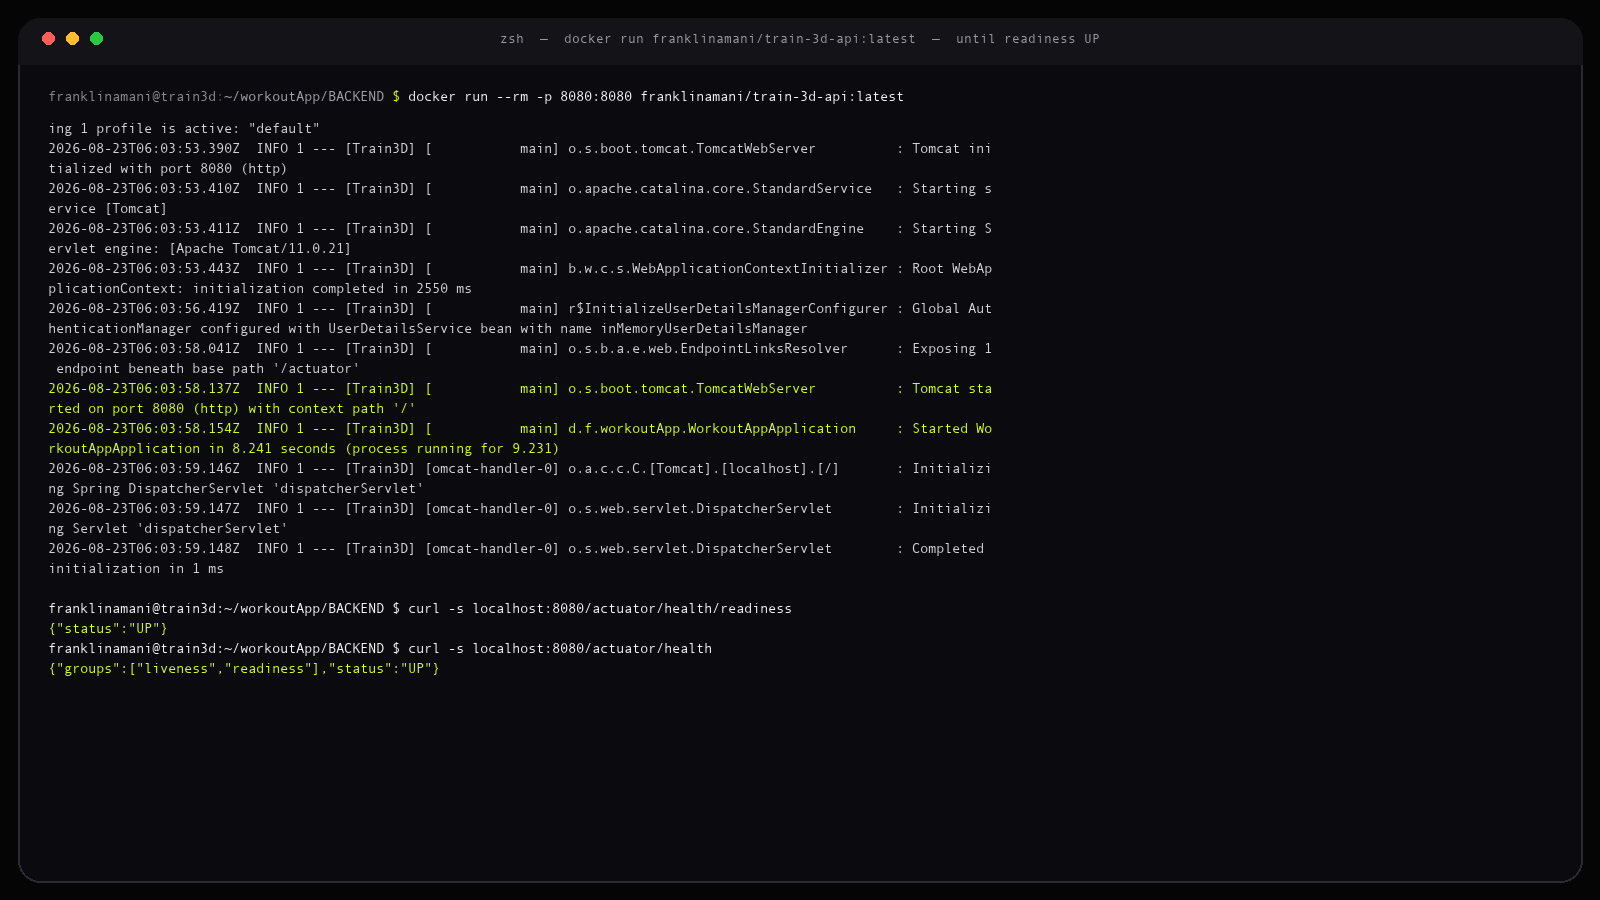1600x900 pixels.
Task: Click ': Completed' message on 59.148Z line
Action: click(940, 549)
